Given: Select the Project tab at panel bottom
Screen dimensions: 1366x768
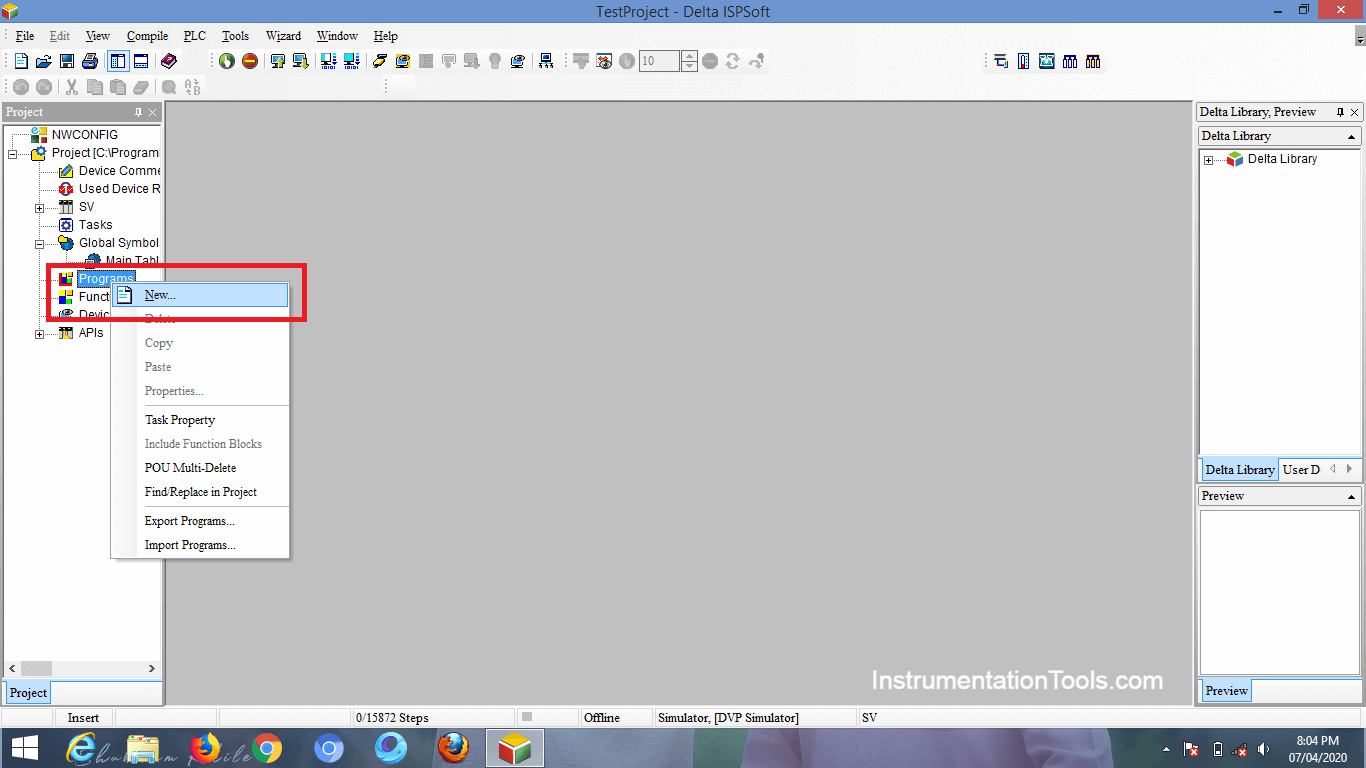Looking at the screenshot, I should coord(28,693).
